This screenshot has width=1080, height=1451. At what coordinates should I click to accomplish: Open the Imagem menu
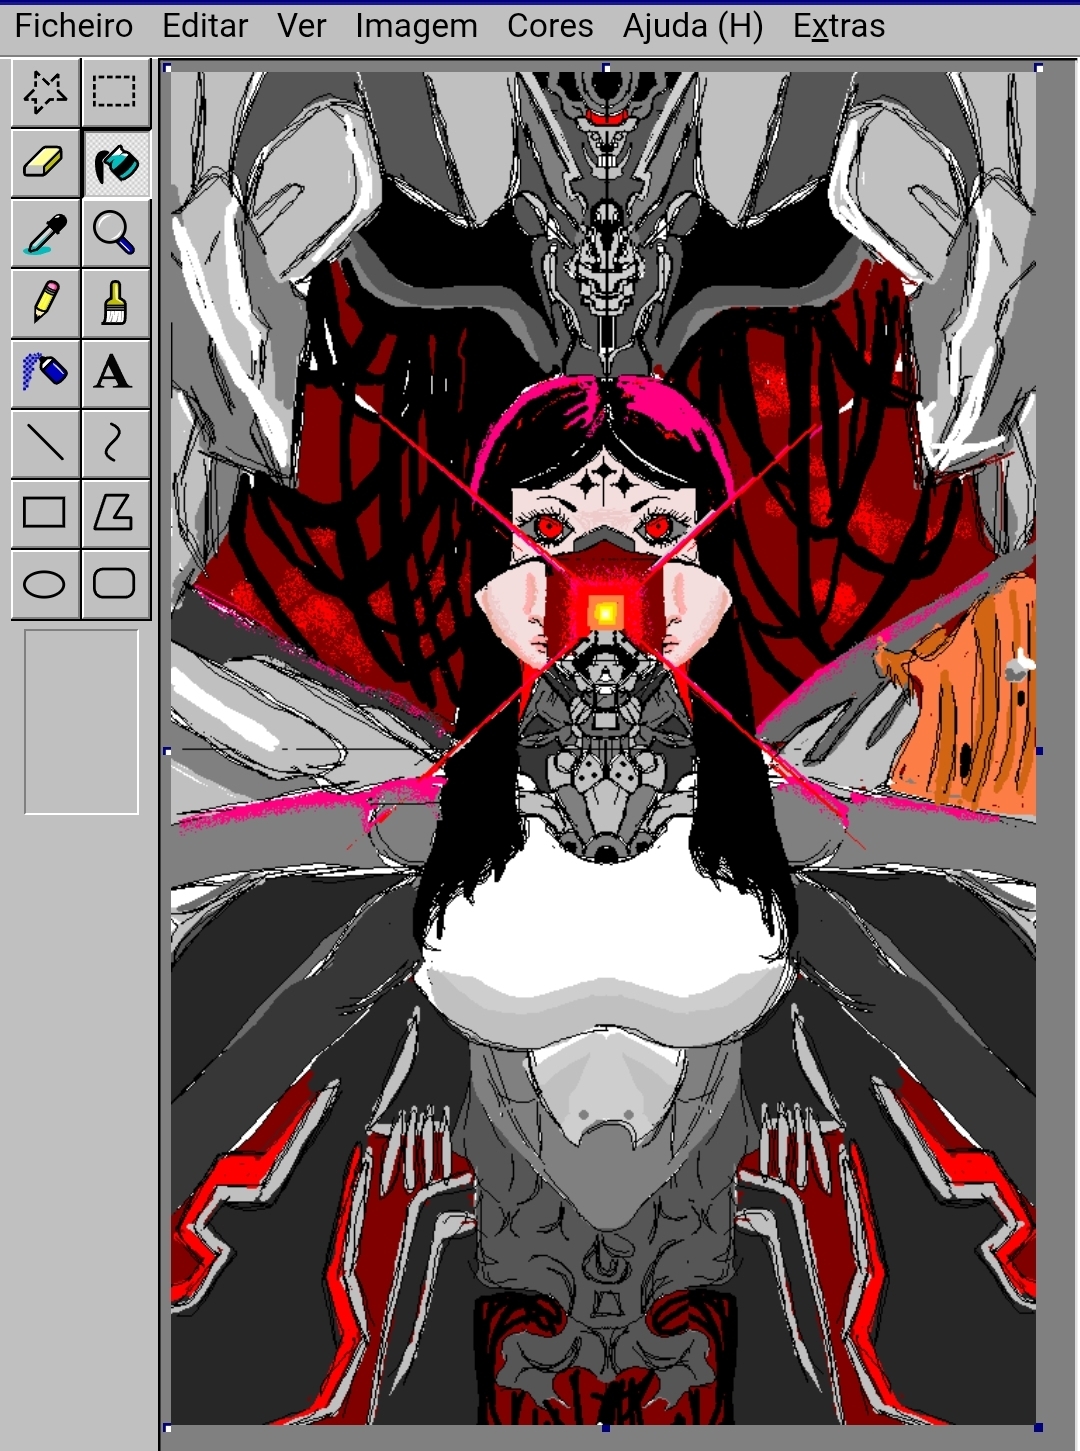pyautogui.click(x=416, y=26)
